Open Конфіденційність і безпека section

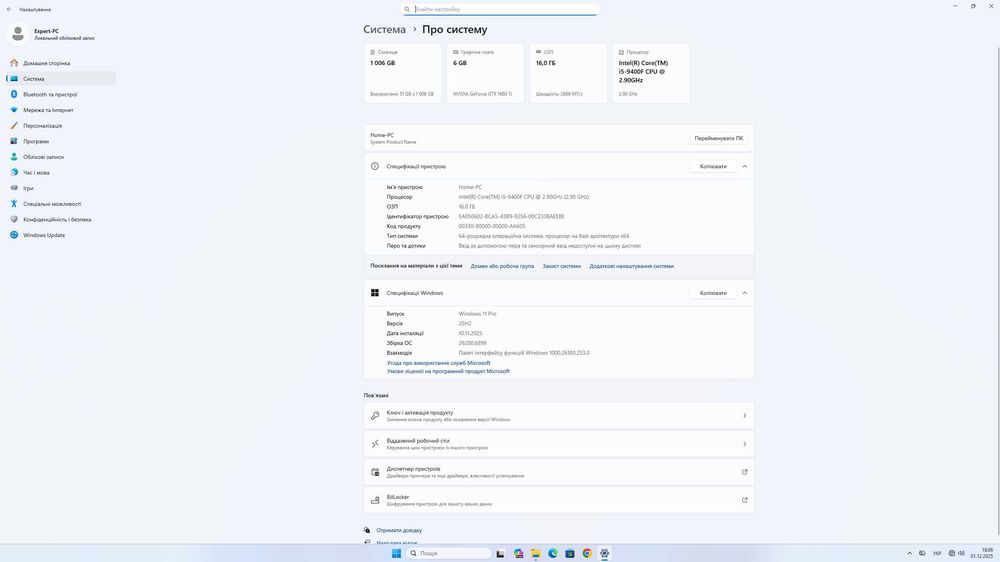point(61,219)
